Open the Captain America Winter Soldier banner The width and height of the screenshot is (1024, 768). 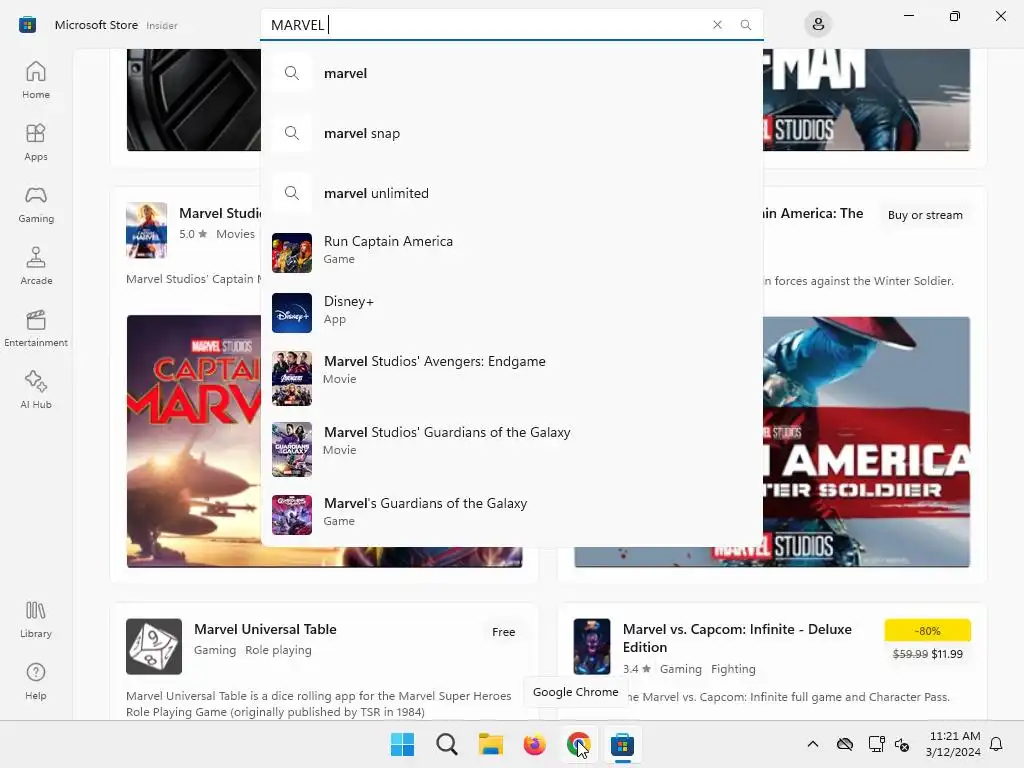[x=866, y=441]
